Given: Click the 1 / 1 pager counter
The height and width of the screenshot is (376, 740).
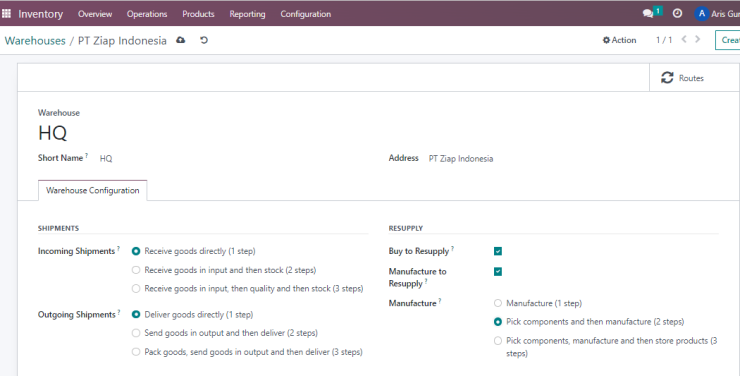Looking at the screenshot, I should [x=664, y=40].
